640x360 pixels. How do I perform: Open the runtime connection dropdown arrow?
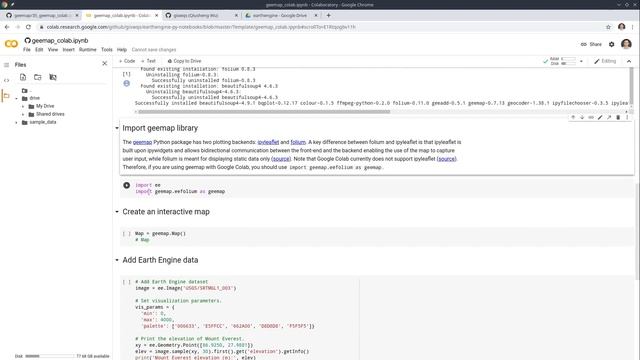[x=581, y=61]
